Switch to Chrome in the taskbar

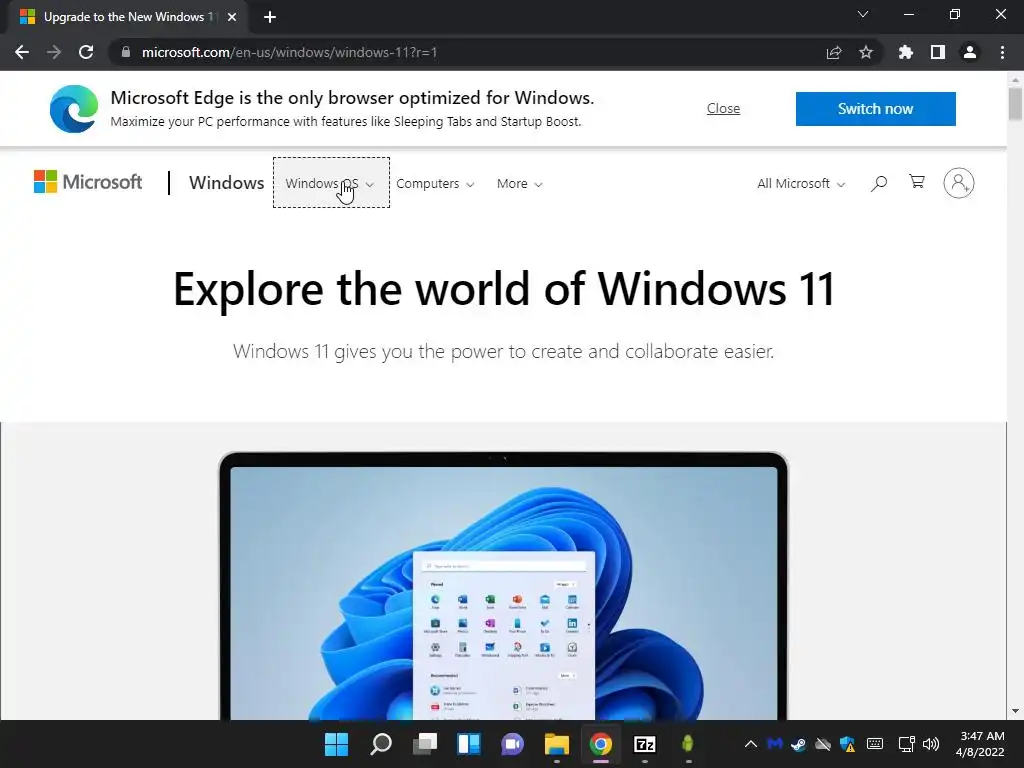601,744
